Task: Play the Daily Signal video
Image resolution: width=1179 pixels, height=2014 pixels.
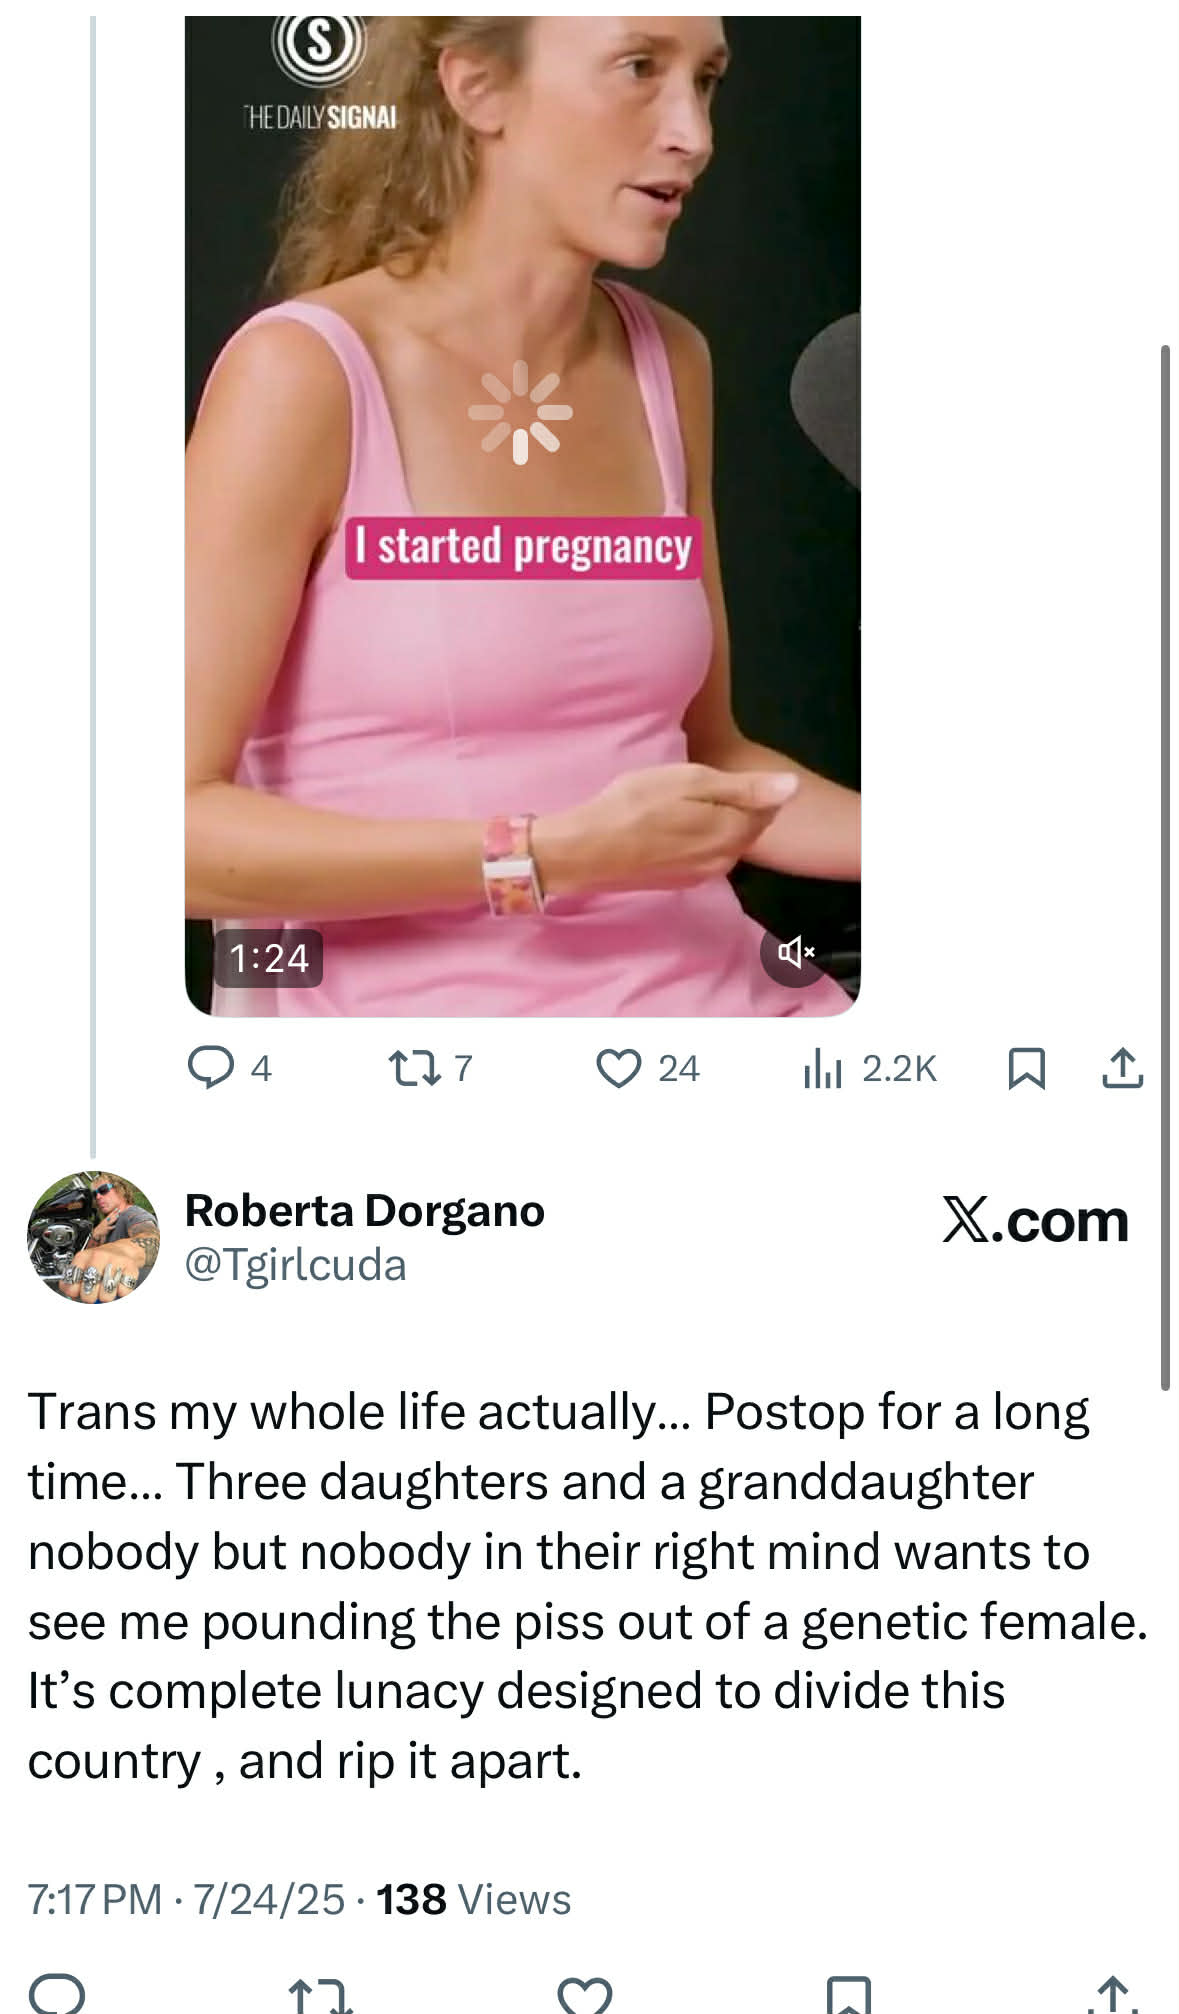Action: pyautogui.click(x=521, y=412)
